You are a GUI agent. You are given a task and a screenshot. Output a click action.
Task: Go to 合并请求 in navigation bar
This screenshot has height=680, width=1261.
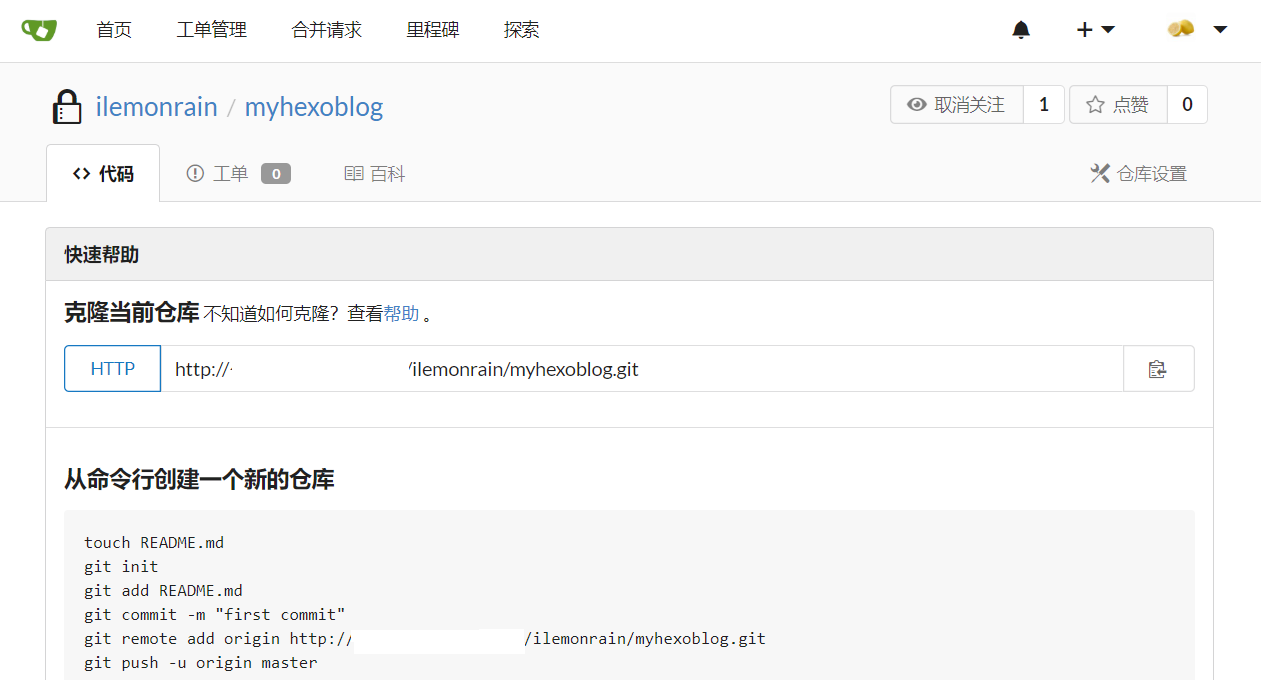326,30
